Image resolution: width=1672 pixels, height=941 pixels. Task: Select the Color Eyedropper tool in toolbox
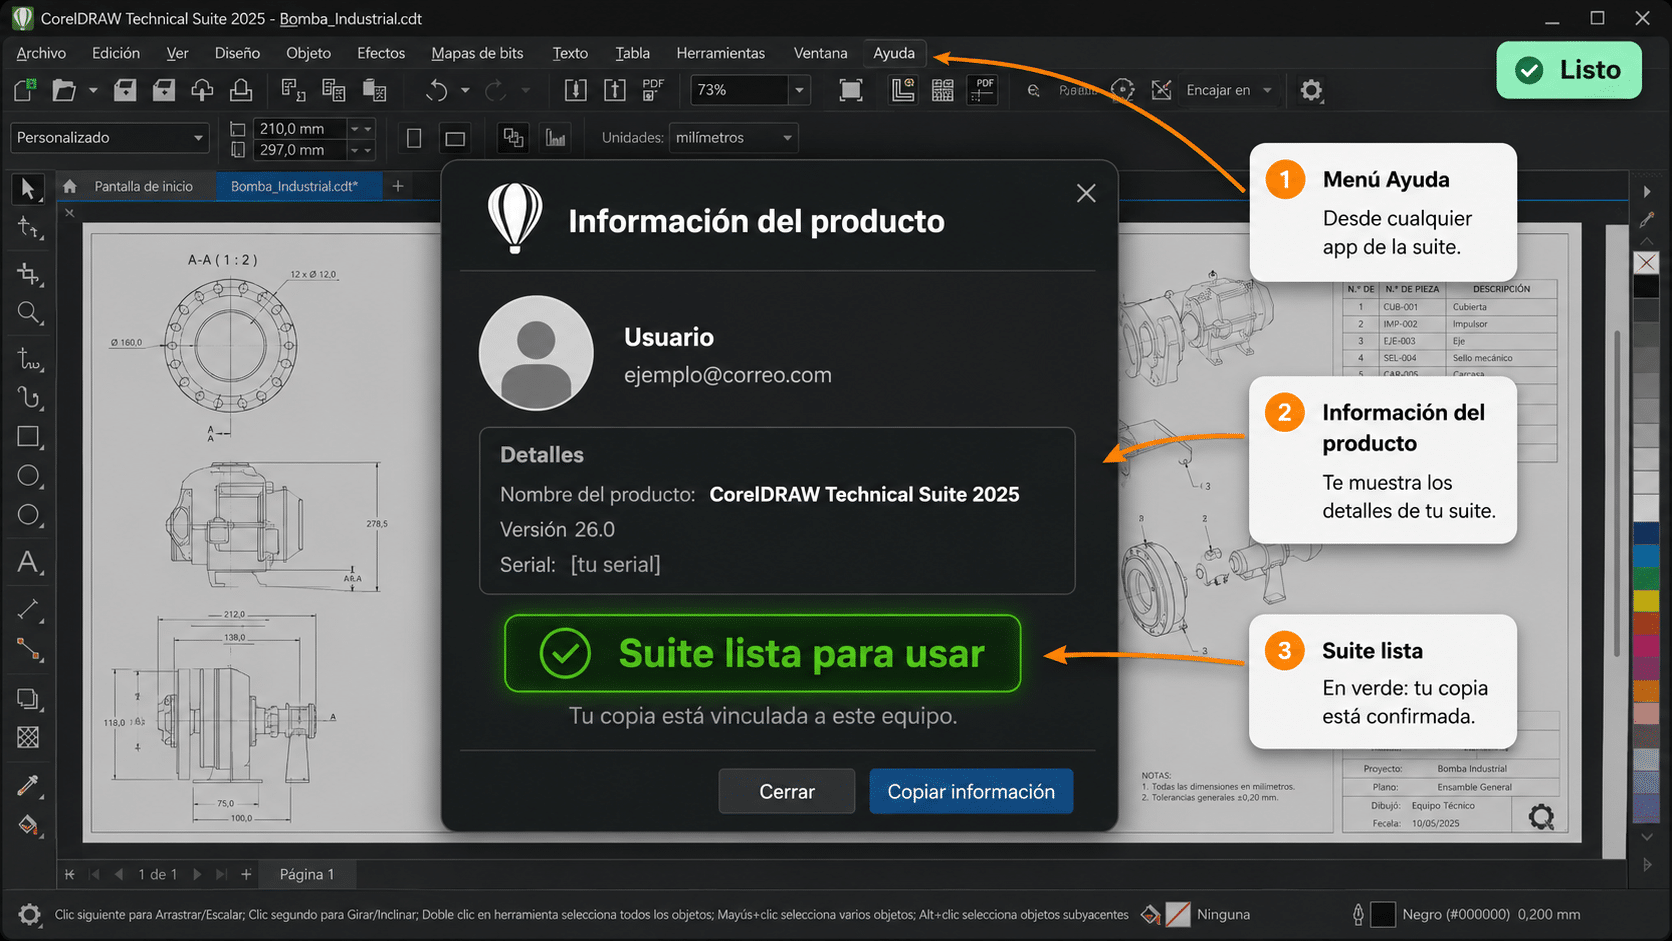tap(28, 785)
